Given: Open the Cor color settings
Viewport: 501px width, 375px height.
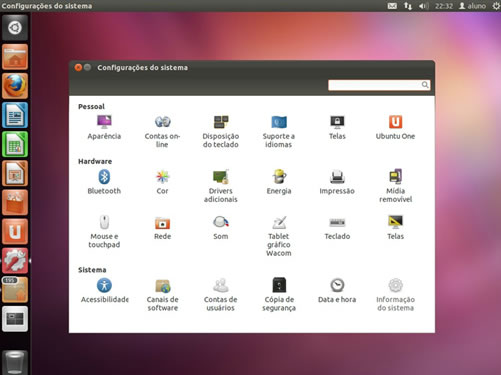Looking at the screenshot, I should (162, 182).
